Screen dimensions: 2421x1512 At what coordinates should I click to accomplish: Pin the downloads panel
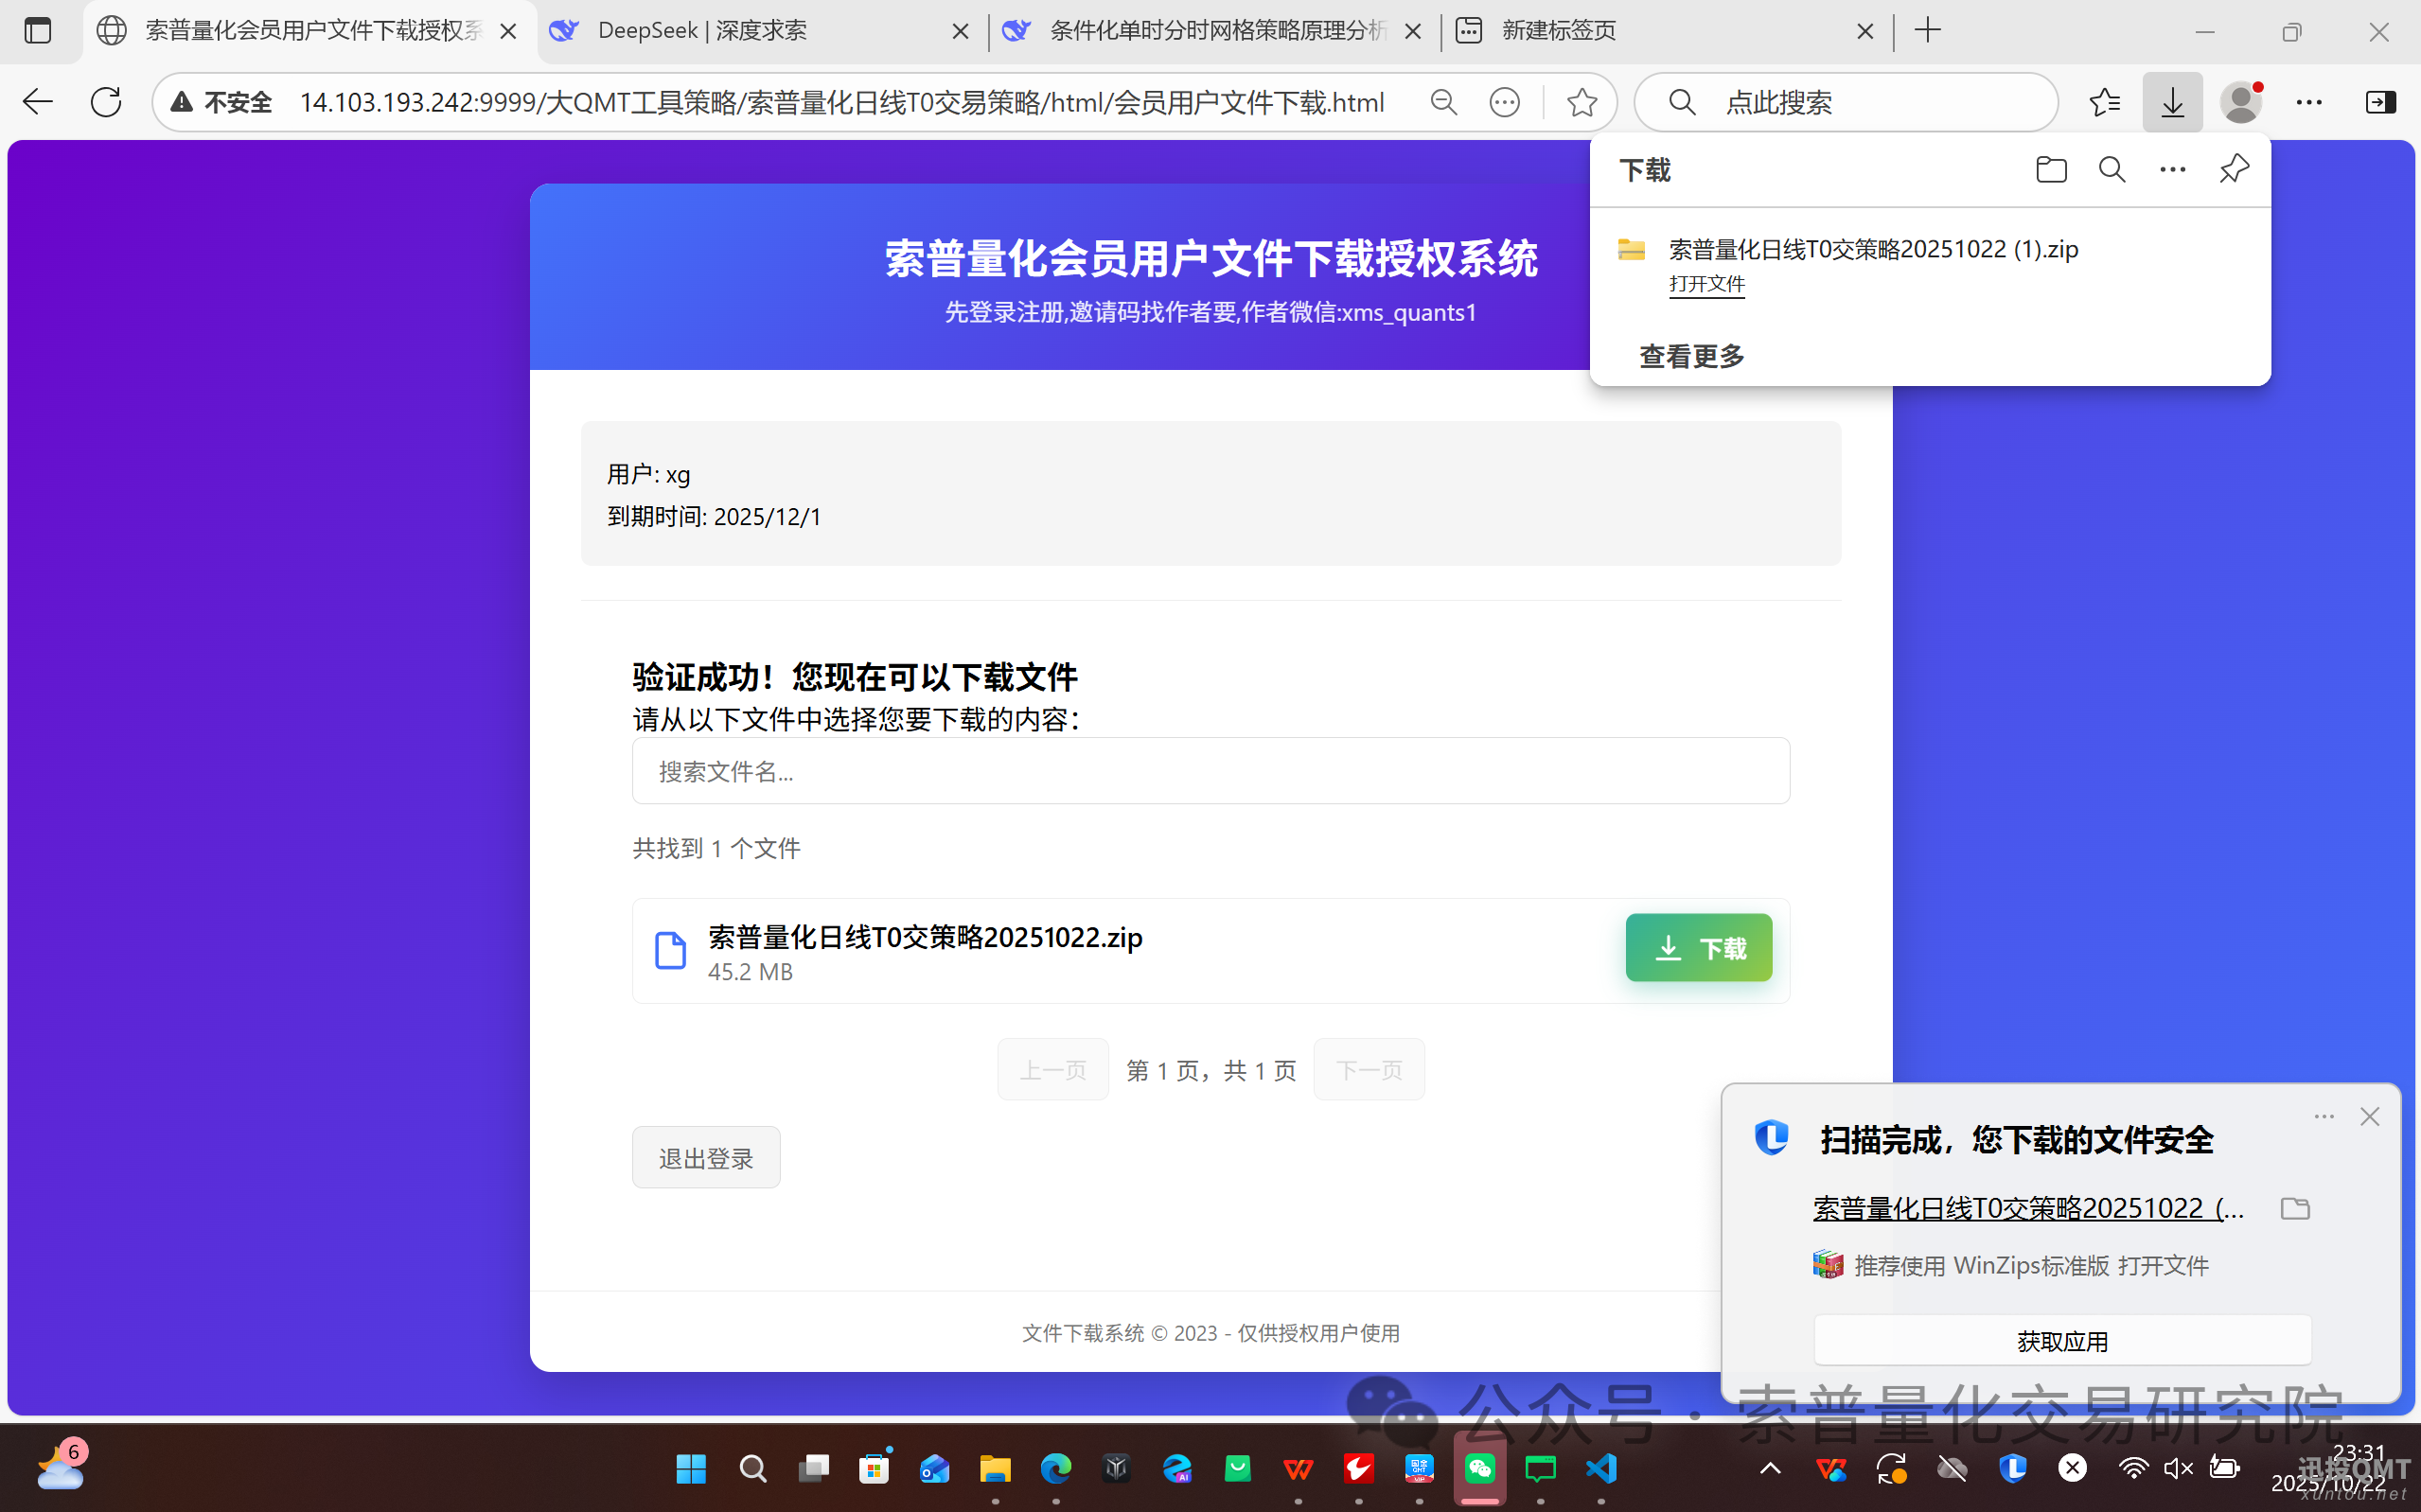(2233, 170)
